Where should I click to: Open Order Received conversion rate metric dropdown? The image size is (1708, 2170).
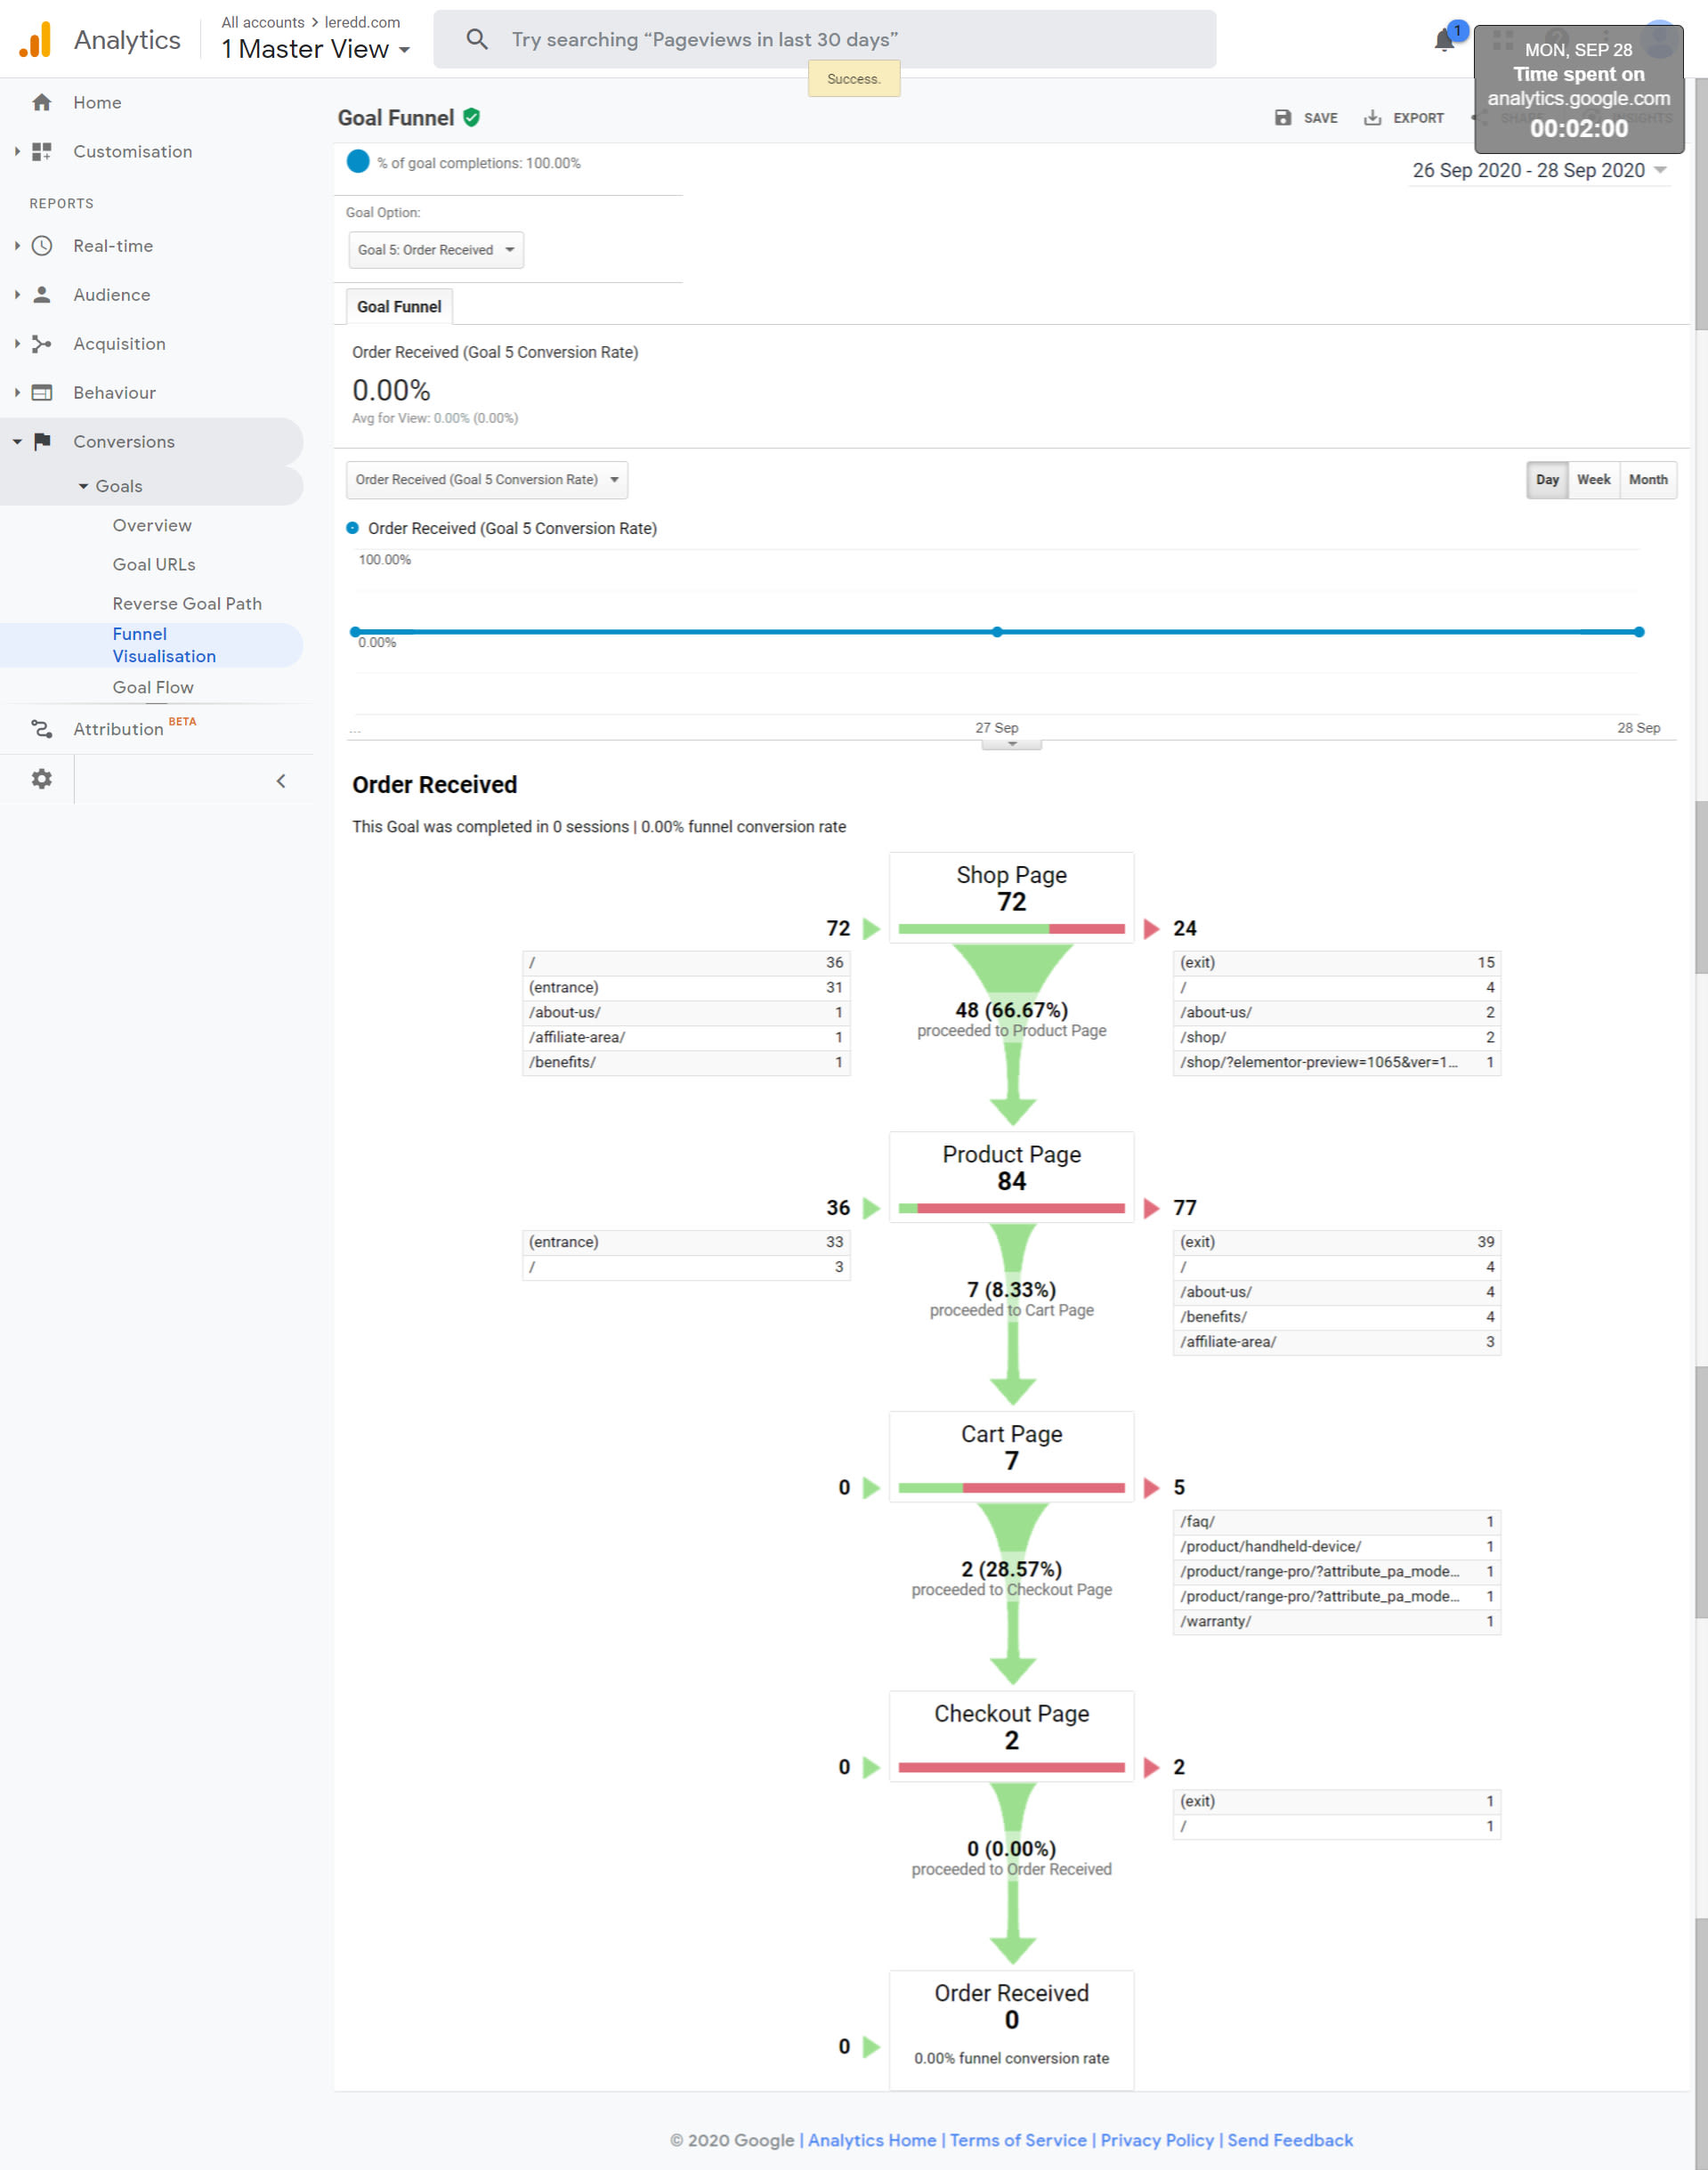(487, 480)
